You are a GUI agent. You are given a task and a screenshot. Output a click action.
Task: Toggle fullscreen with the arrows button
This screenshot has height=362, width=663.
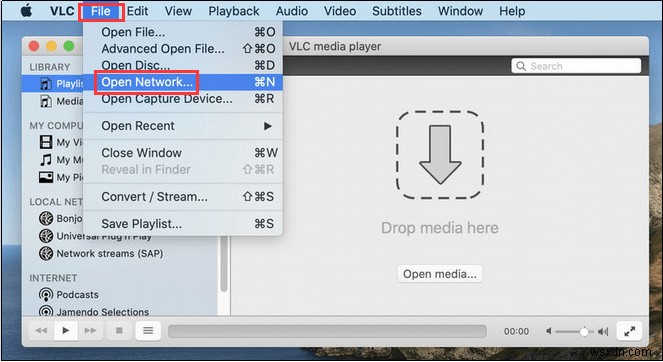[x=629, y=331]
